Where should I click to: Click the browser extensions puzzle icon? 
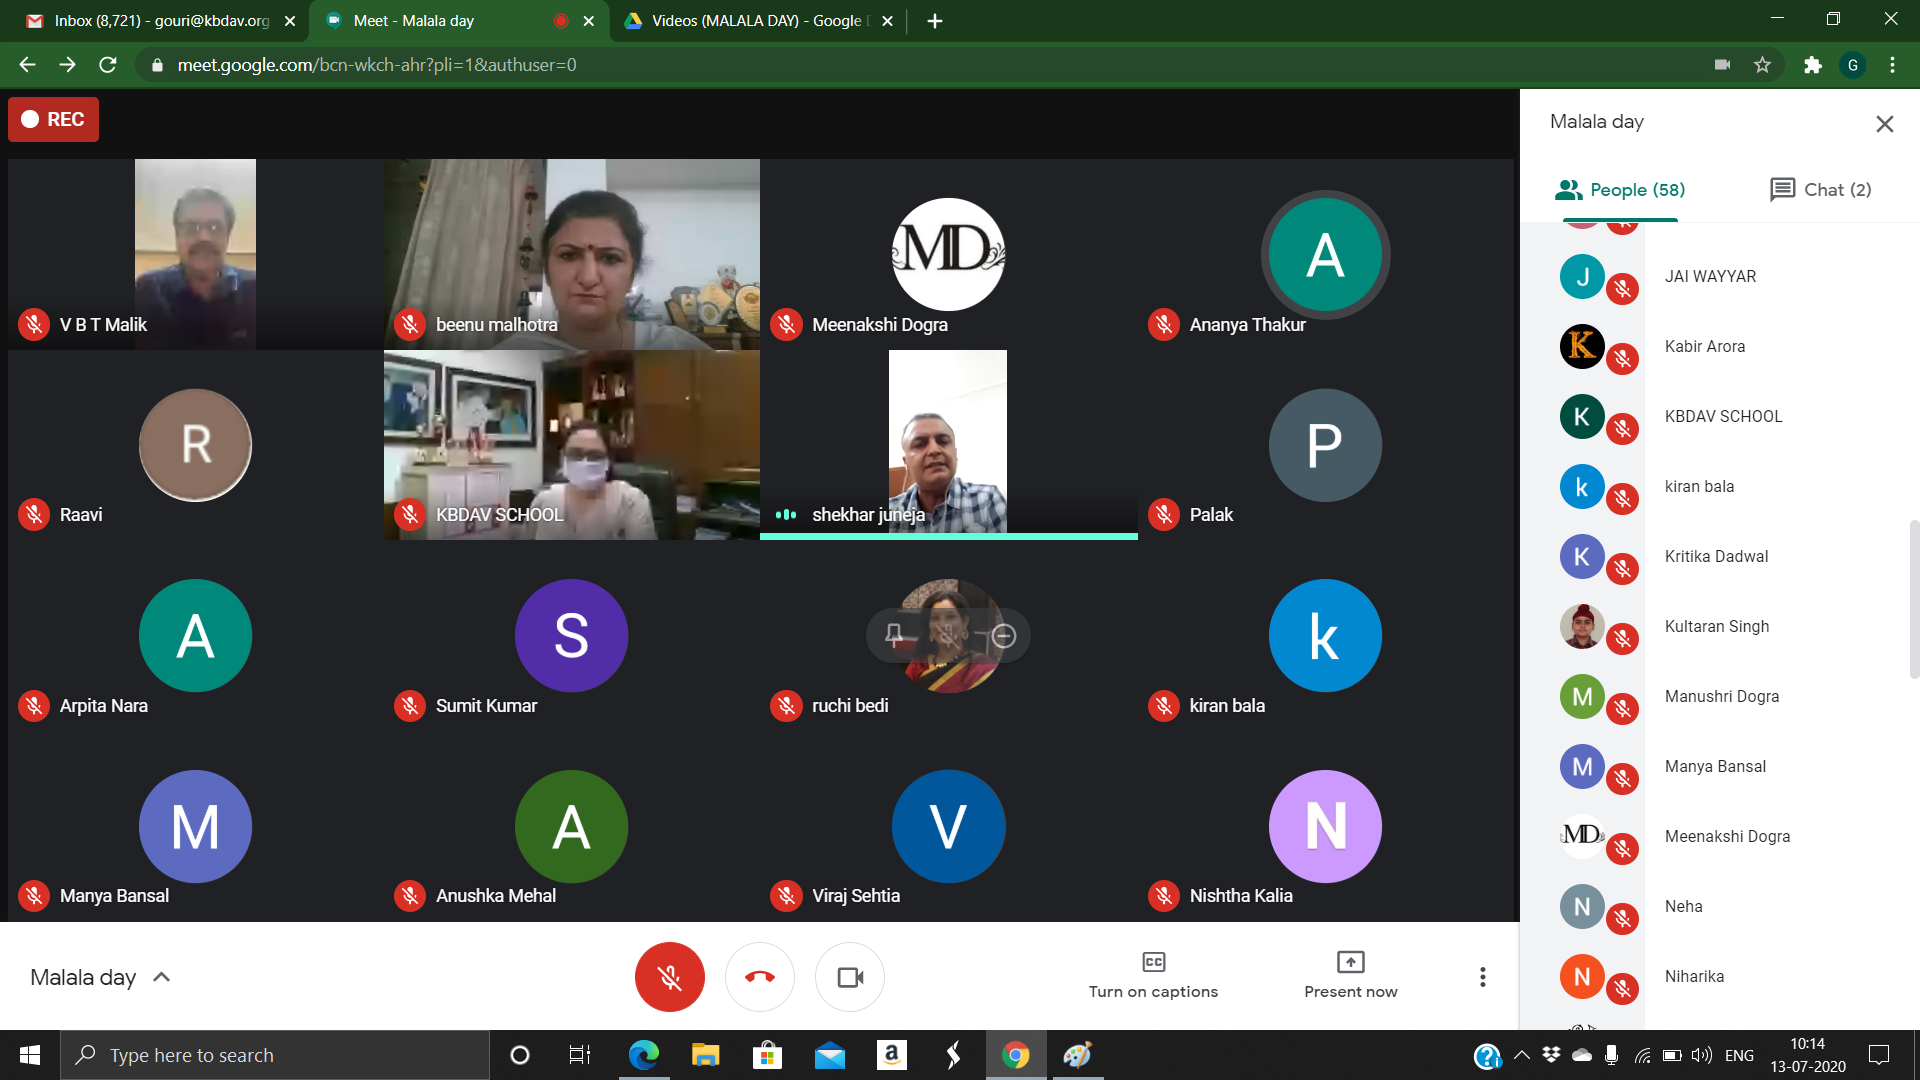pyautogui.click(x=1812, y=65)
